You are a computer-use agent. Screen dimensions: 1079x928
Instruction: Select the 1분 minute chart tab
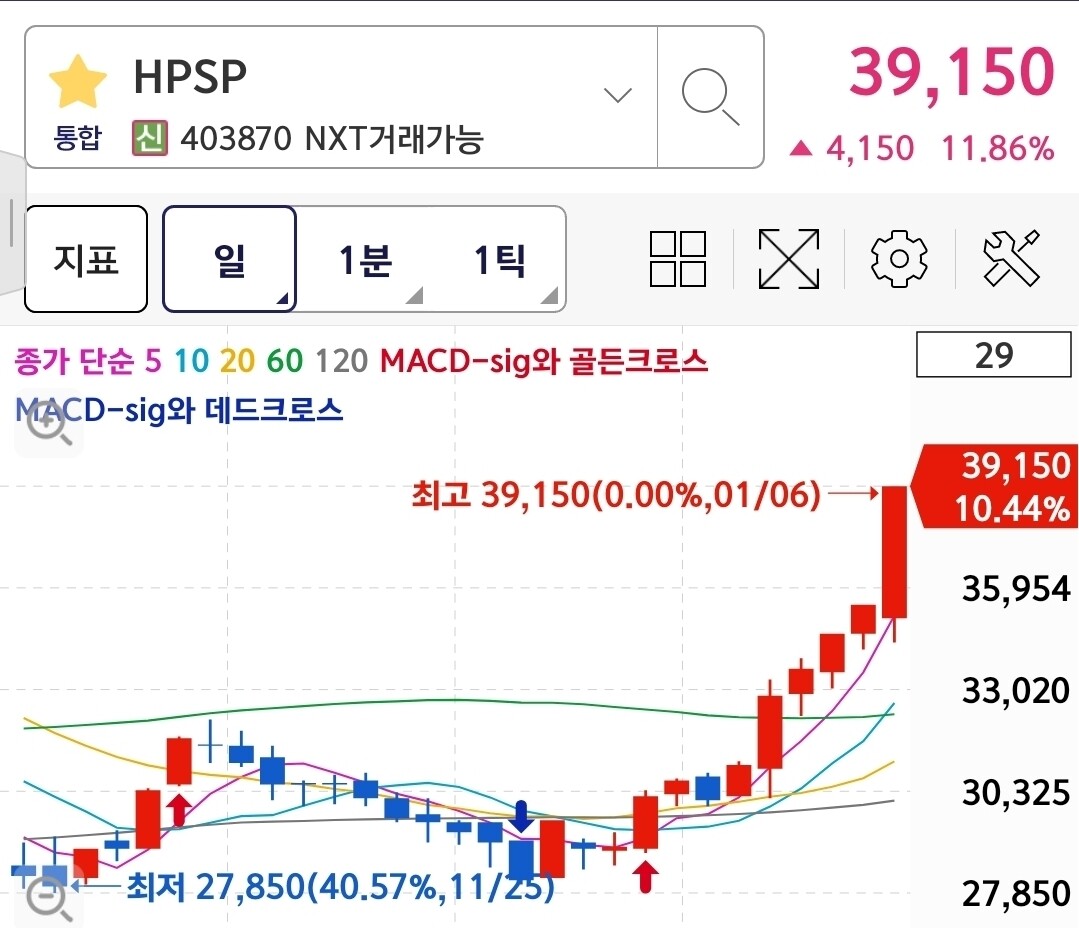click(x=365, y=259)
